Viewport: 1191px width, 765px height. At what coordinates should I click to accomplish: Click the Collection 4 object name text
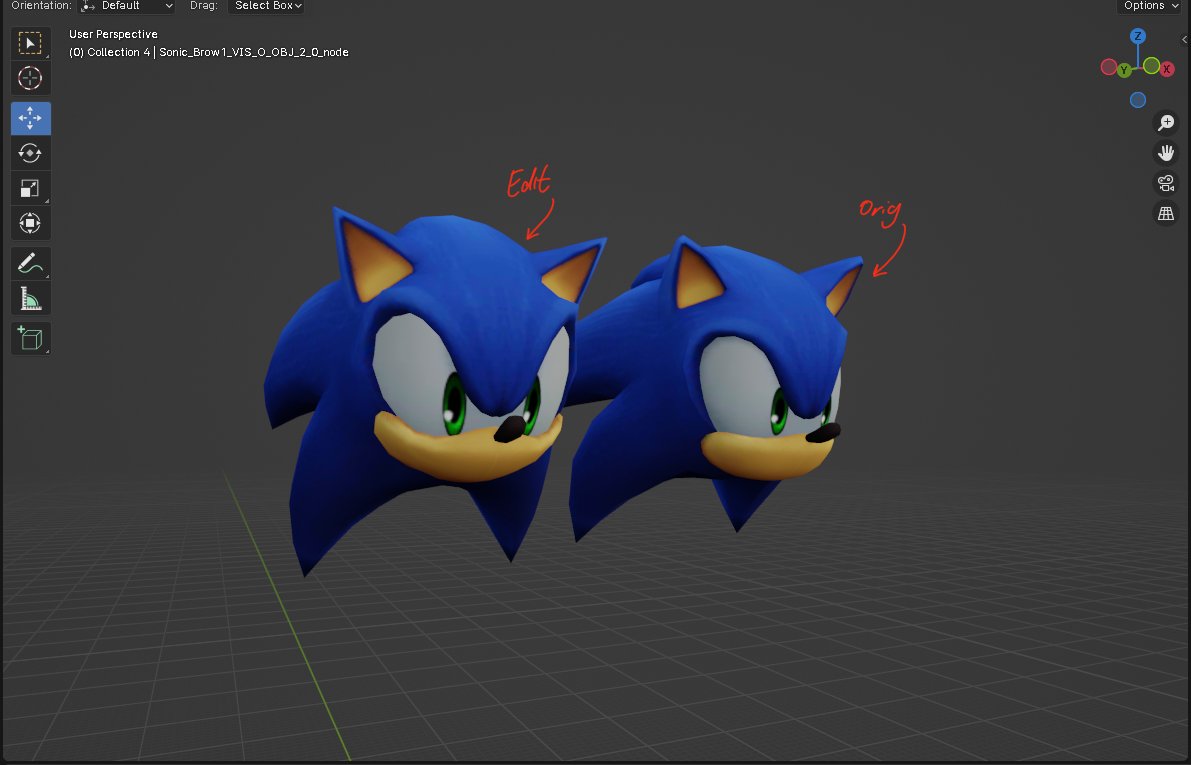pyautogui.click(x=209, y=52)
